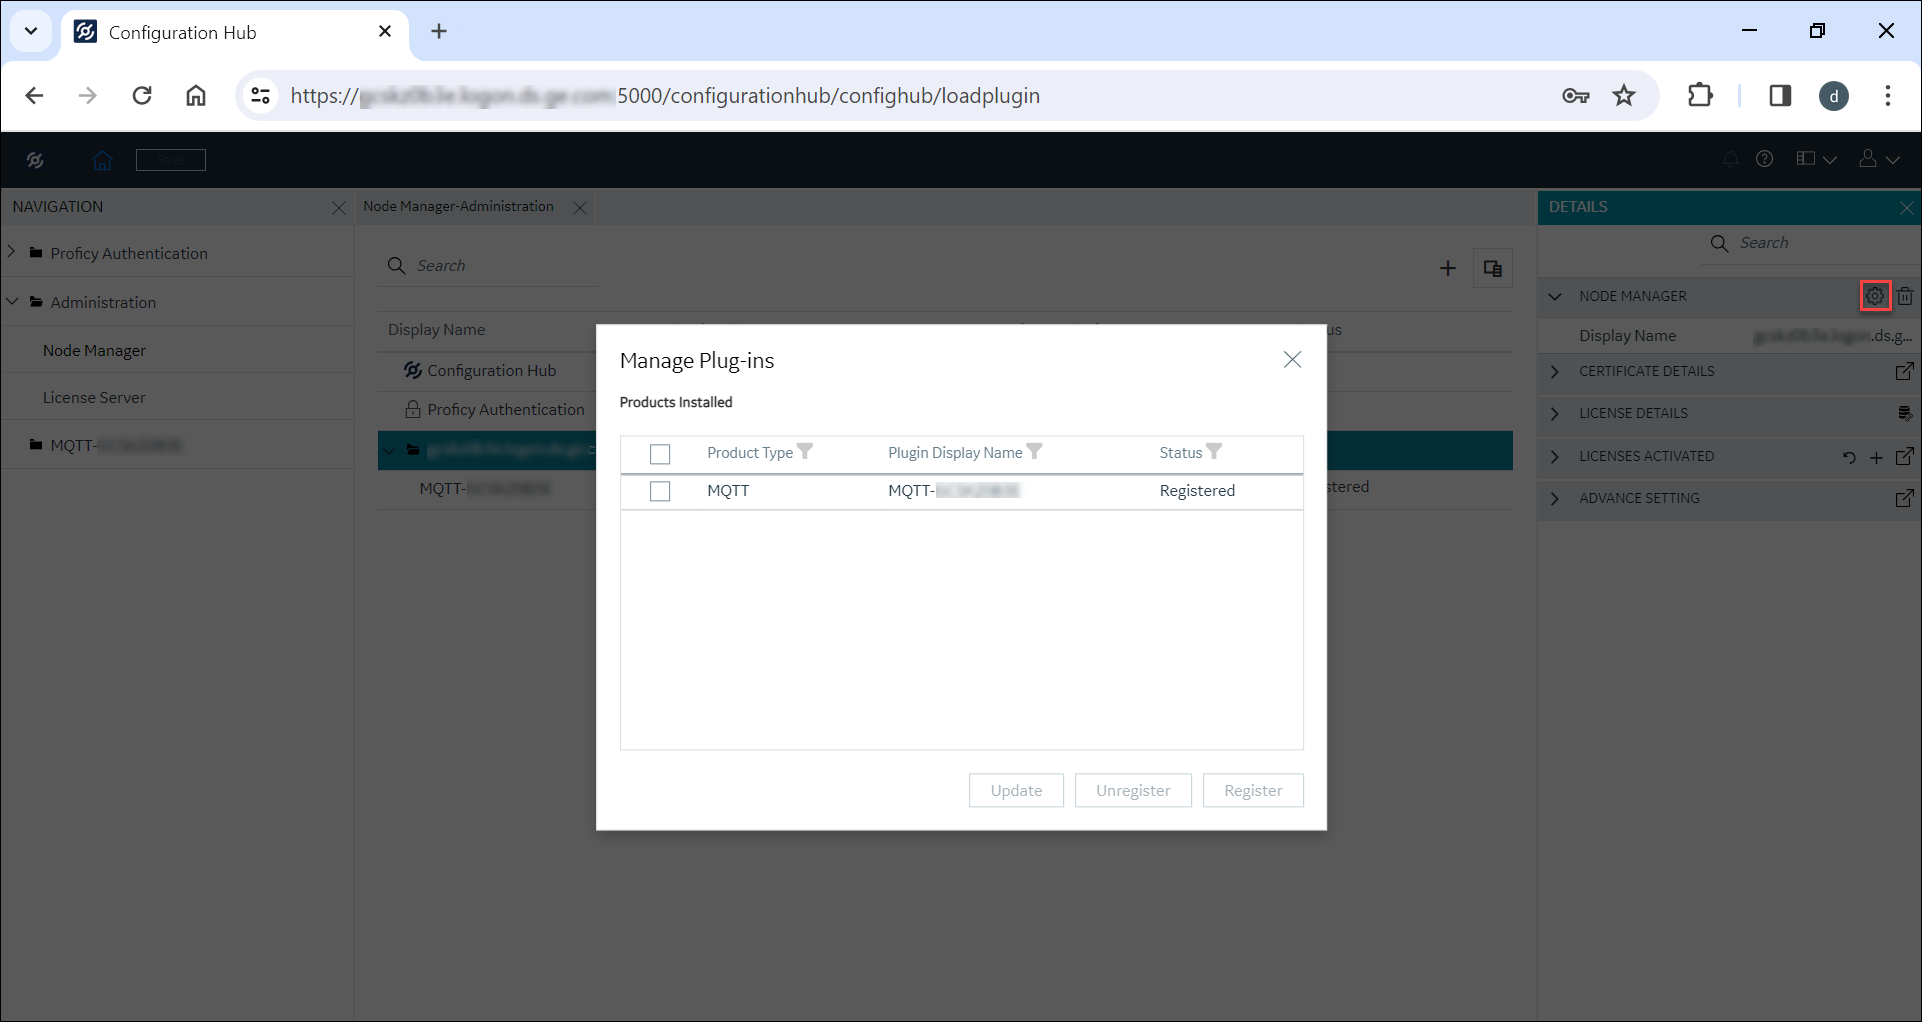Open Manage Plug-ins gear icon

click(x=1875, y=296)
